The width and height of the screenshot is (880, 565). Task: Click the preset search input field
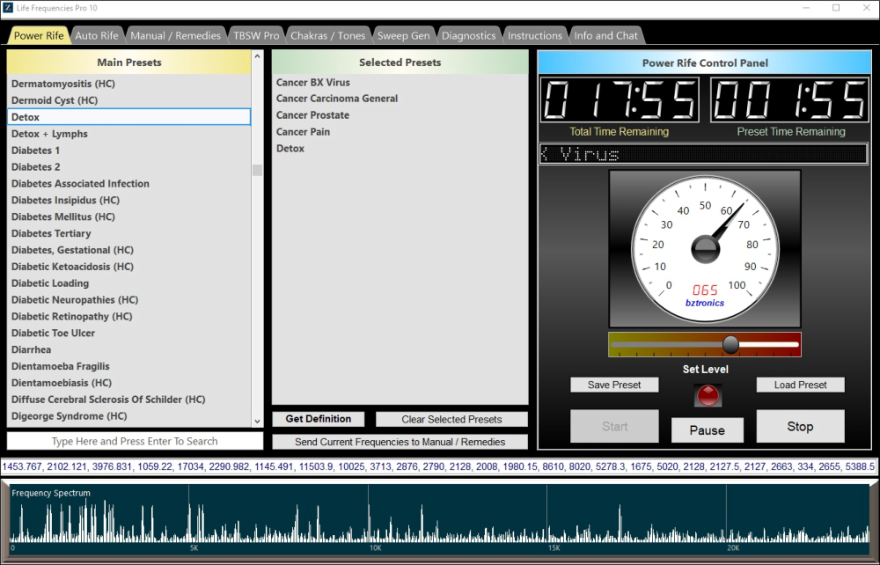click(135, 441)
